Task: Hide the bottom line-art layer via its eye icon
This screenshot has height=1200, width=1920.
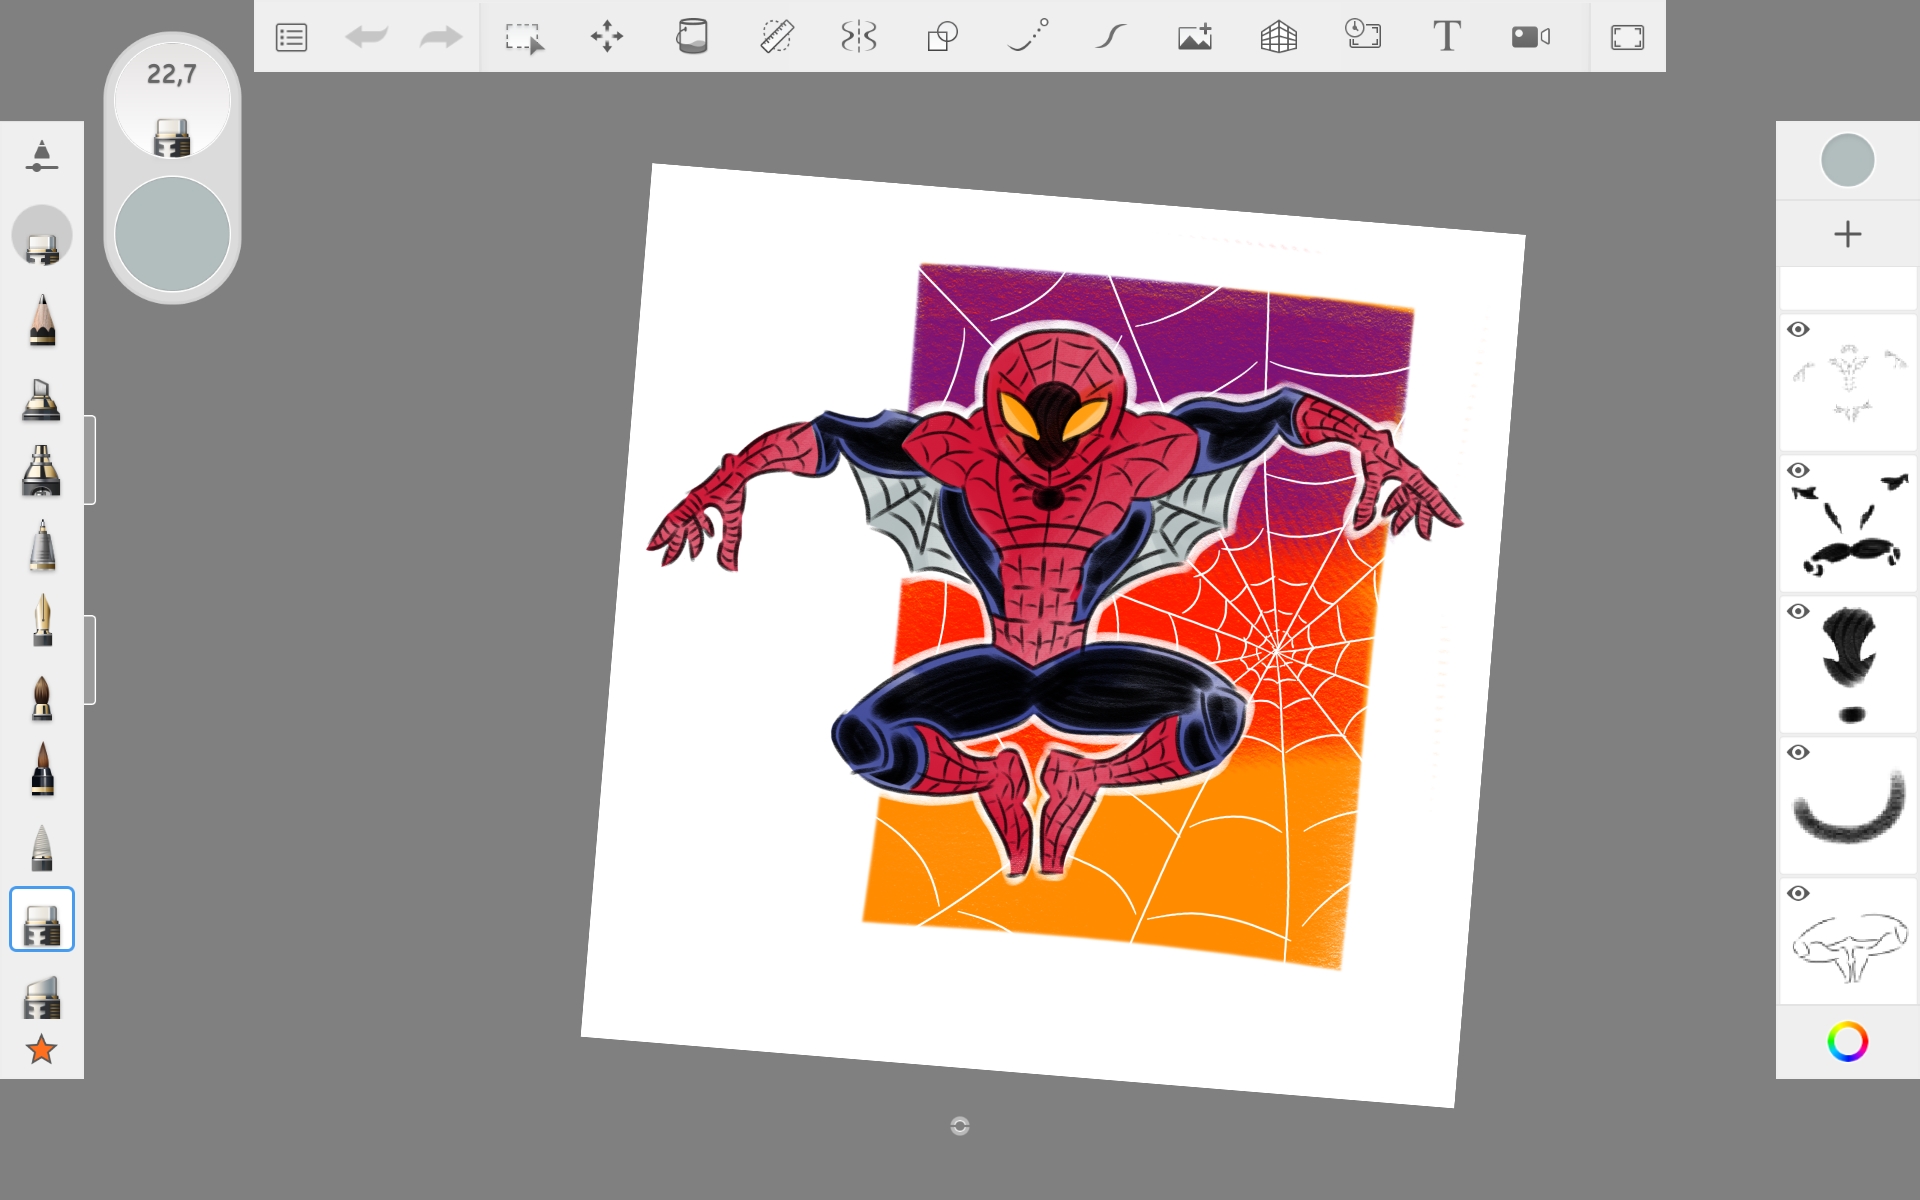Action: [x=1798, y=894]
